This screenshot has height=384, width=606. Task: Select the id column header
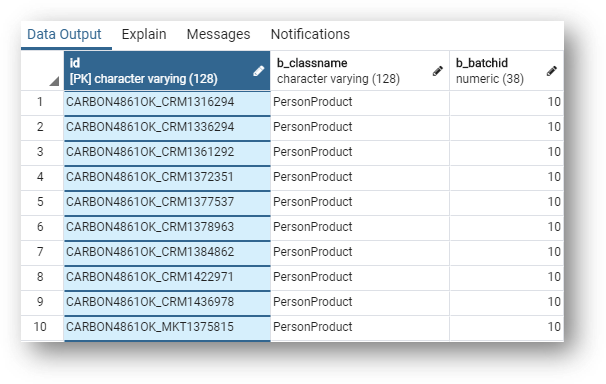[x=167, y=71]
